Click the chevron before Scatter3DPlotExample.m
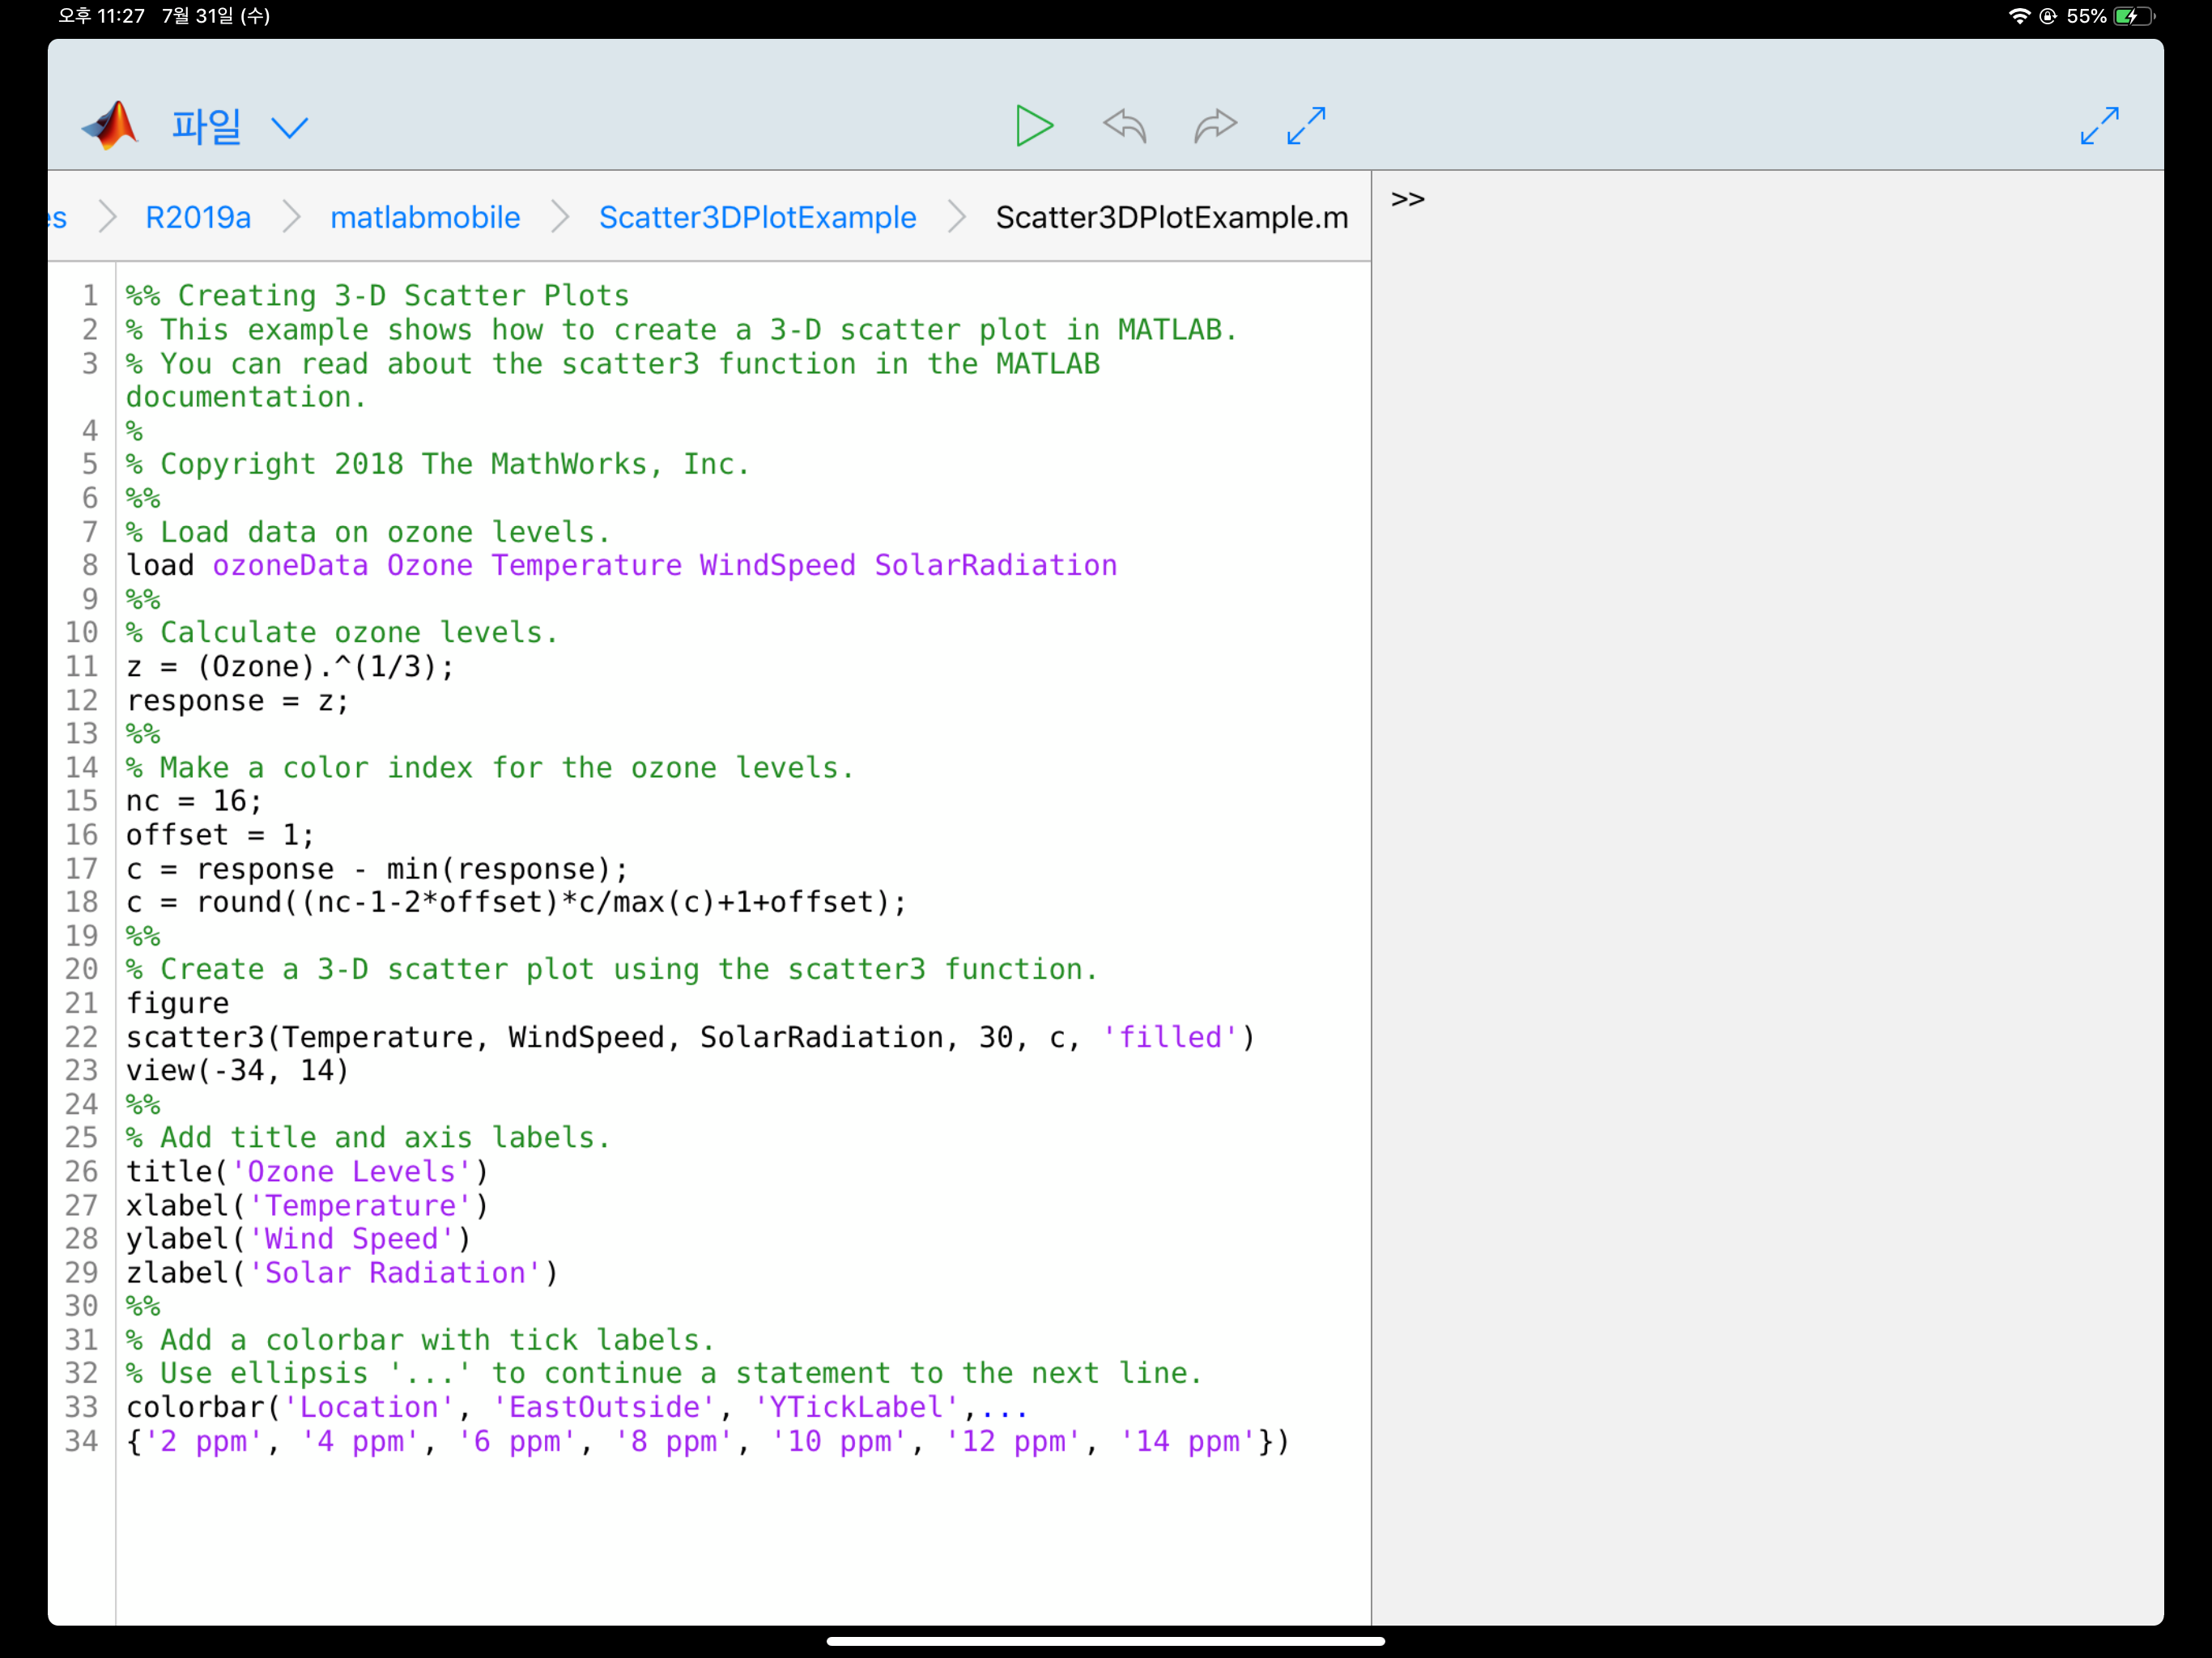Image resolution: width=2212 pixels, height=1658 pixels. pos(957,217)
